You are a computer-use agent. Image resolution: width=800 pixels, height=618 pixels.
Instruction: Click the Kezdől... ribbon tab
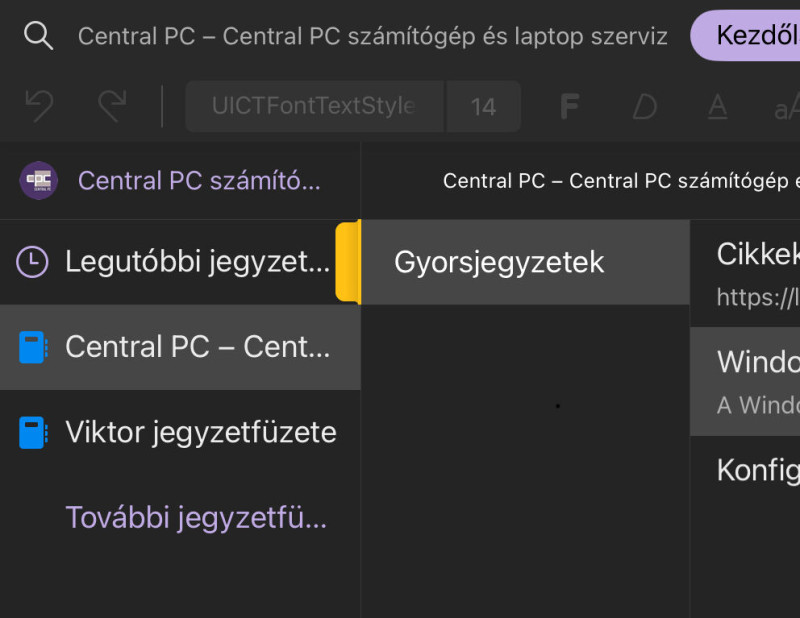(x=745, y=35)
